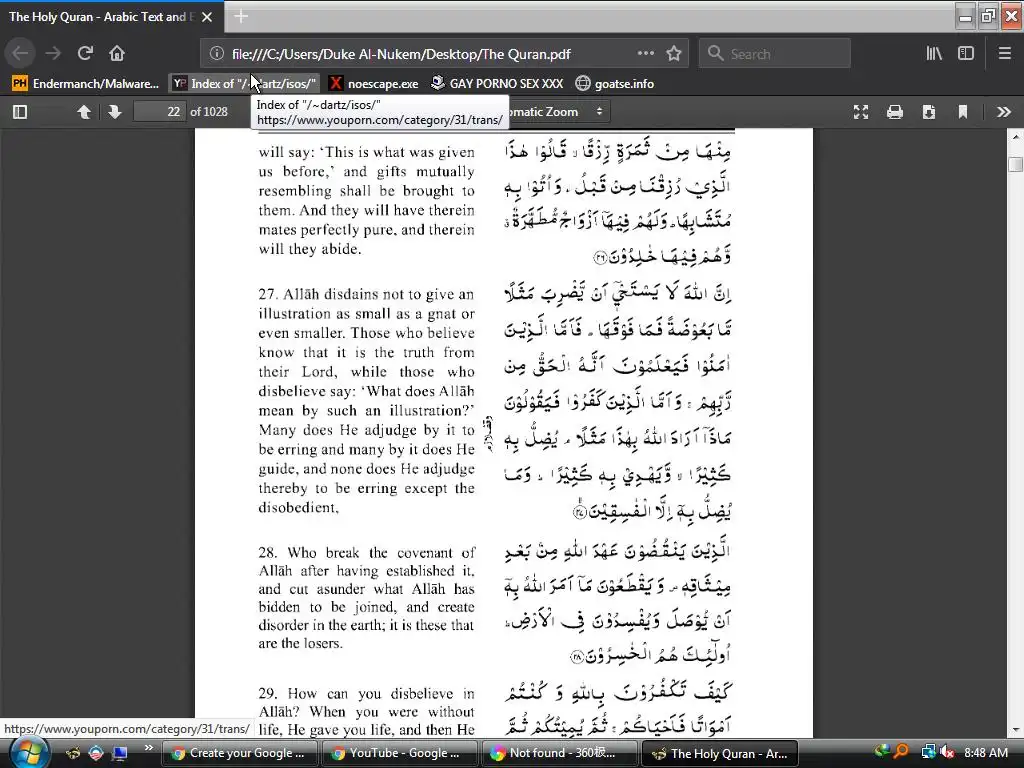
Task: Toggle the PDF viewer sidebar
Action: pos(20,112)
